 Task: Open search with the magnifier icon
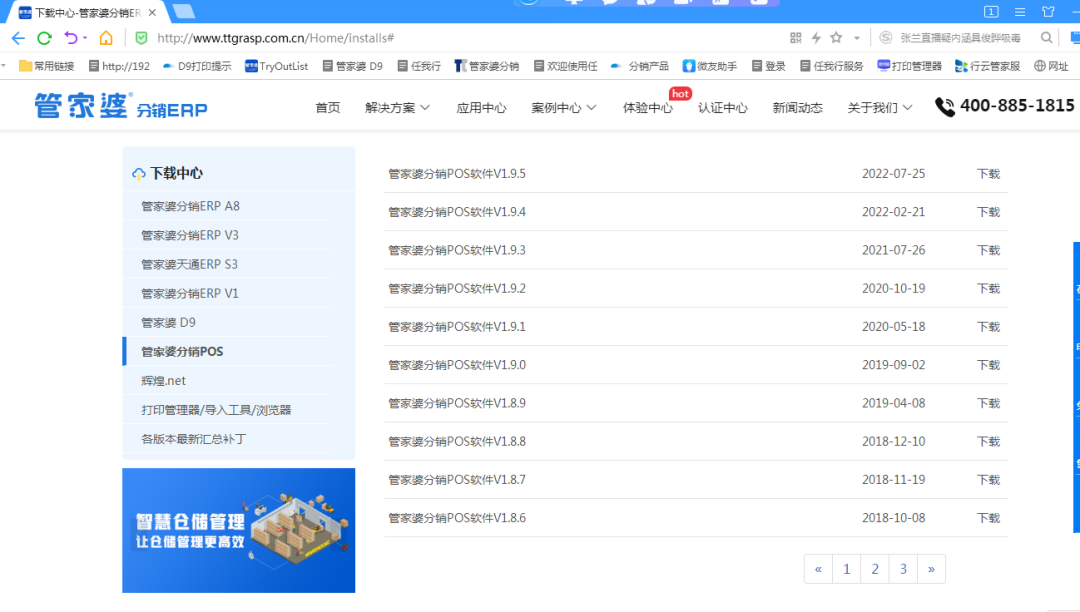point(1046,37)
